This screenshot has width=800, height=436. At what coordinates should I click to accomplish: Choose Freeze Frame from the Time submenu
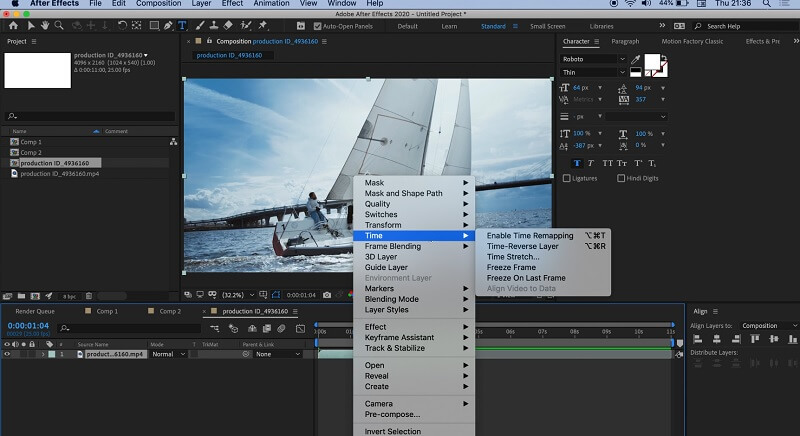[x=511, y=267]
